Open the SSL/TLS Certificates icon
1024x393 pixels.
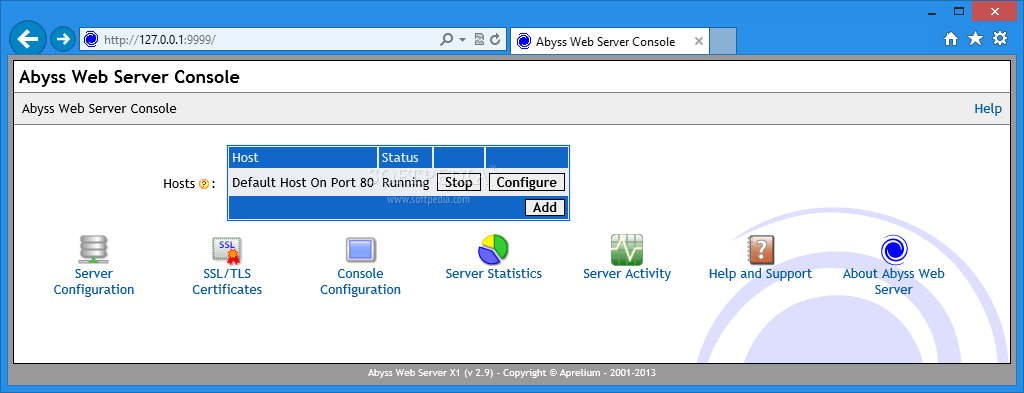[227, 249]
